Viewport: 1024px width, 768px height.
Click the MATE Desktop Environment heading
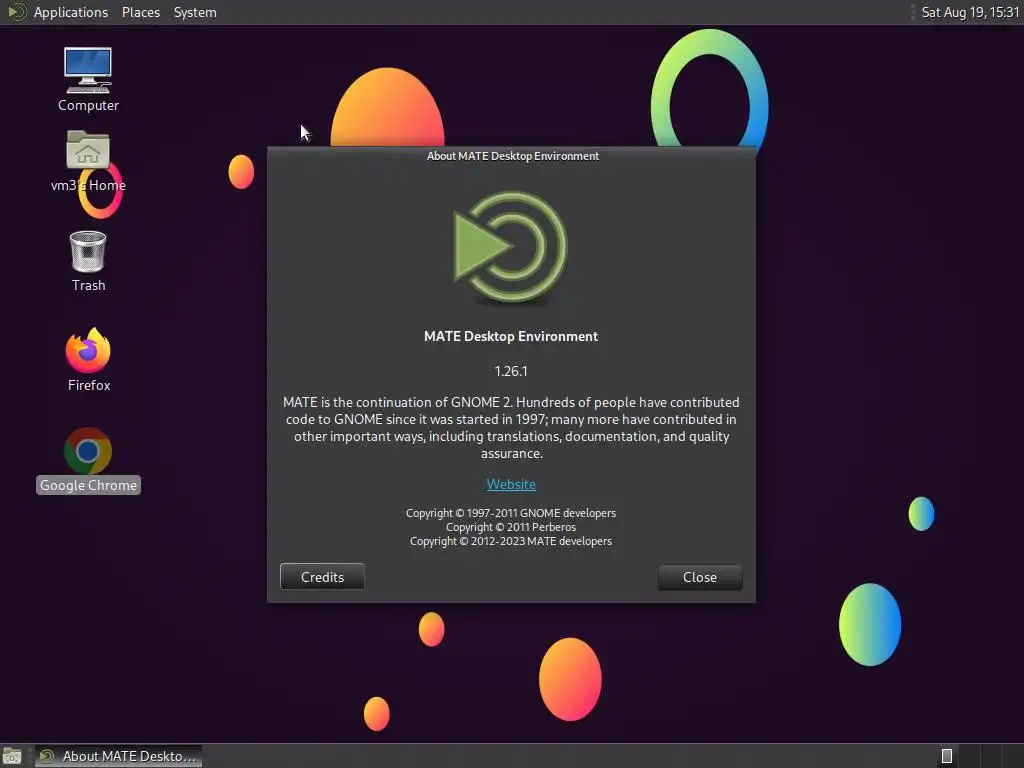point(511,336)
